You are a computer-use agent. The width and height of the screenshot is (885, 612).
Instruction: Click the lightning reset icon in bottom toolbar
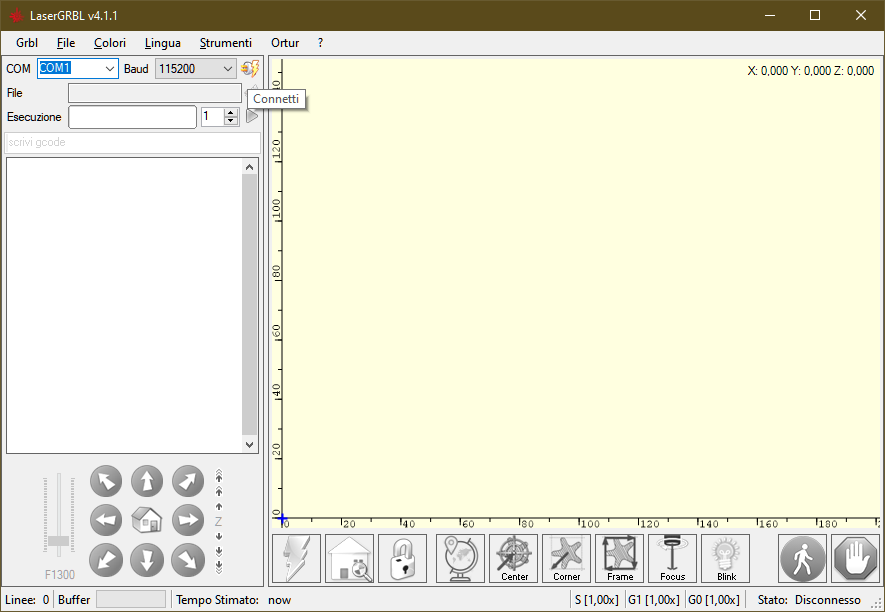[296, 558]
